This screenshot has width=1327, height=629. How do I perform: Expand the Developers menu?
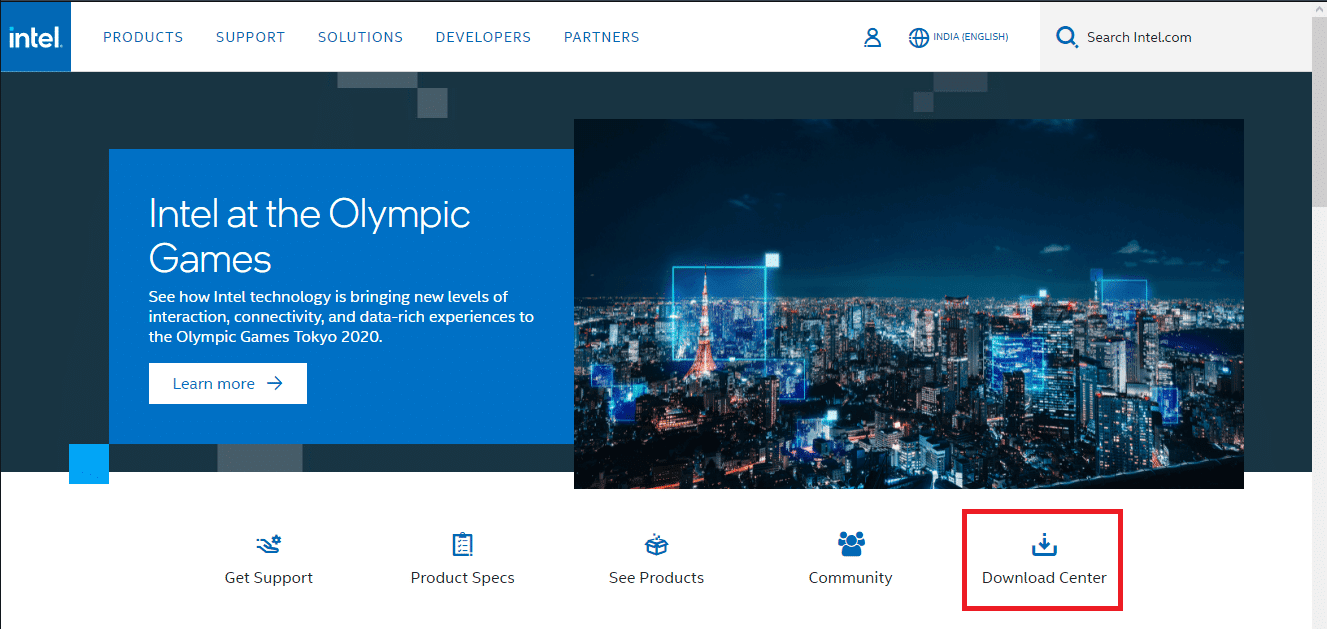pos(483,37)
